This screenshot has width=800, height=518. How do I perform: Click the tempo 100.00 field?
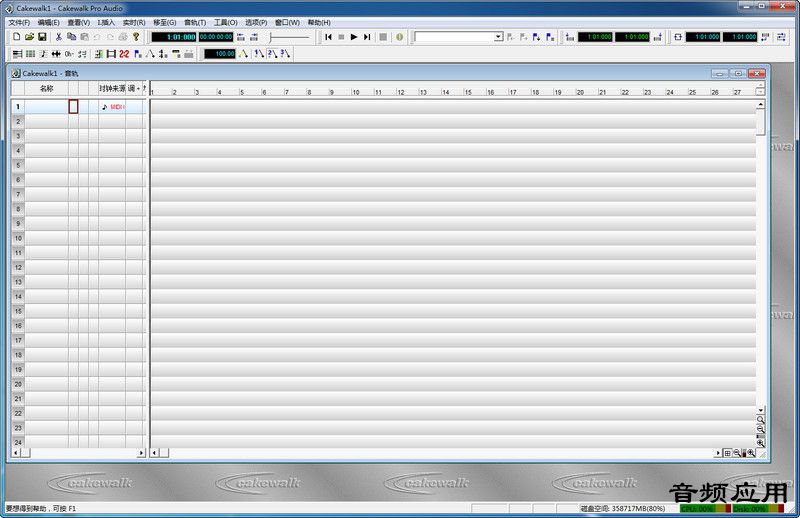220,54
